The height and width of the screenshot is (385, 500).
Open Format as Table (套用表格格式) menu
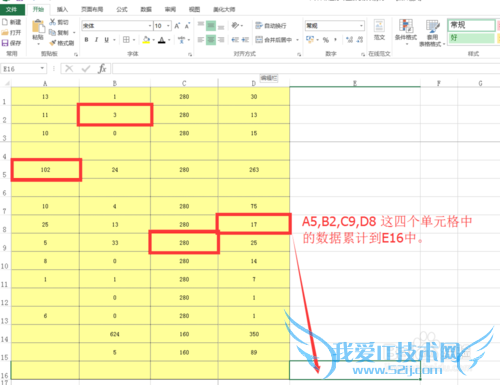pyautogui.click(x=432, y=33)
